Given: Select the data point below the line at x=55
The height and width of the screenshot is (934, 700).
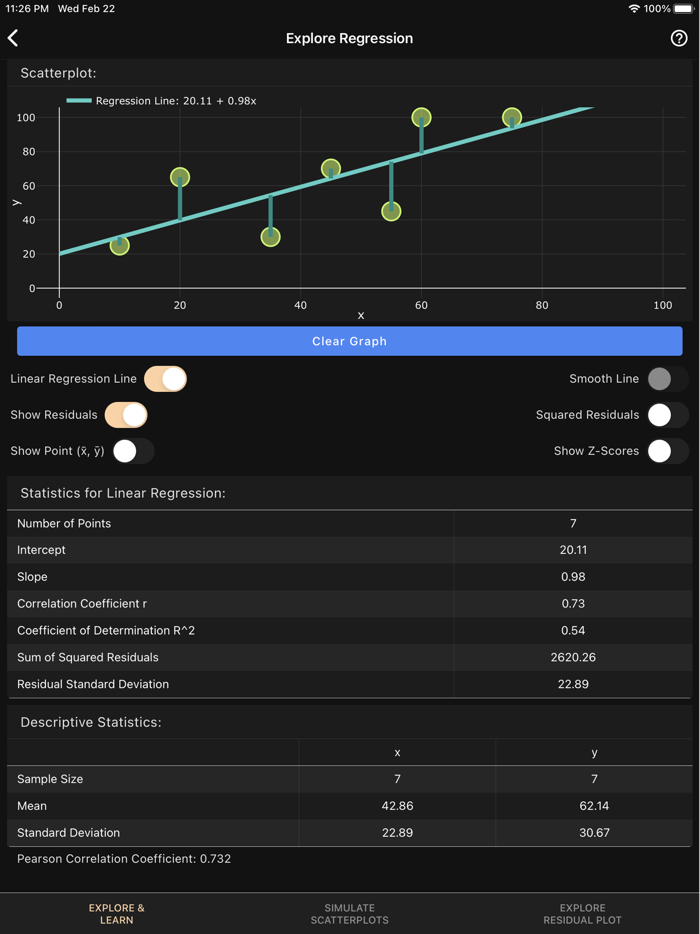Looking at the screenshot, I should coord(391,210).
